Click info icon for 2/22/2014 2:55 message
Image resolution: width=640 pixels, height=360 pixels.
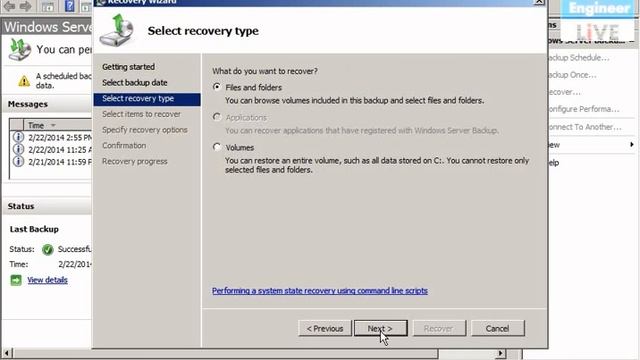[x=18, y=137]
